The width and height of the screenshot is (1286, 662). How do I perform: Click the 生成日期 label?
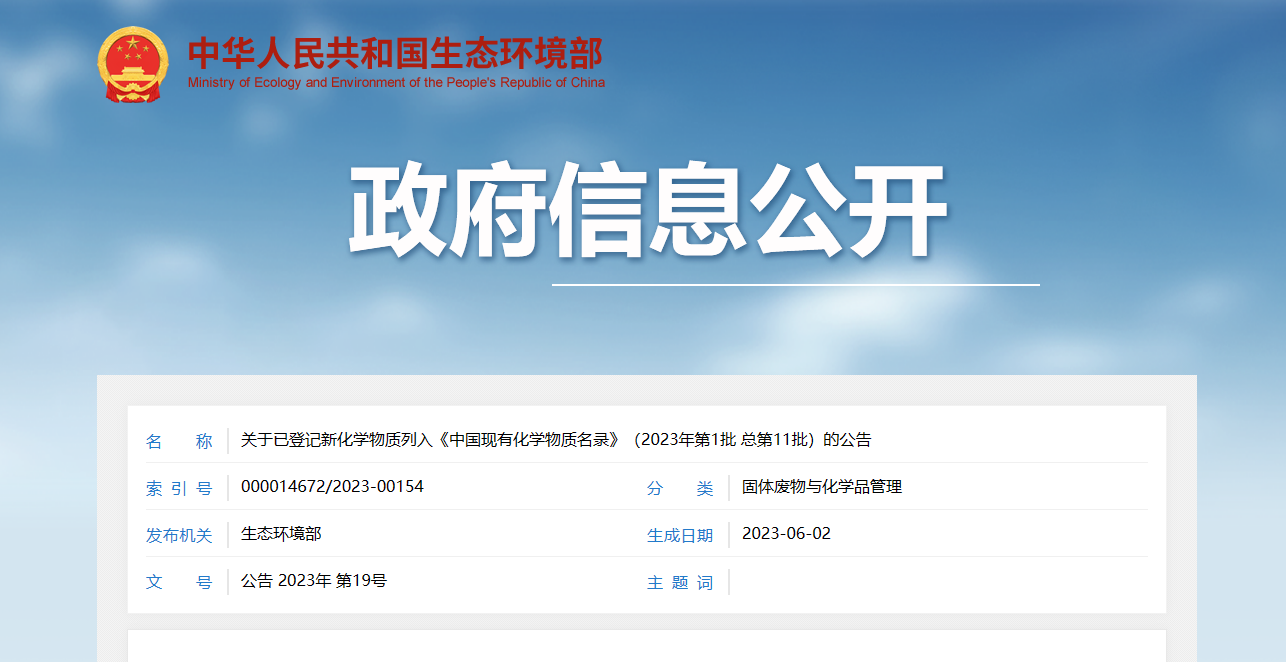680,535
